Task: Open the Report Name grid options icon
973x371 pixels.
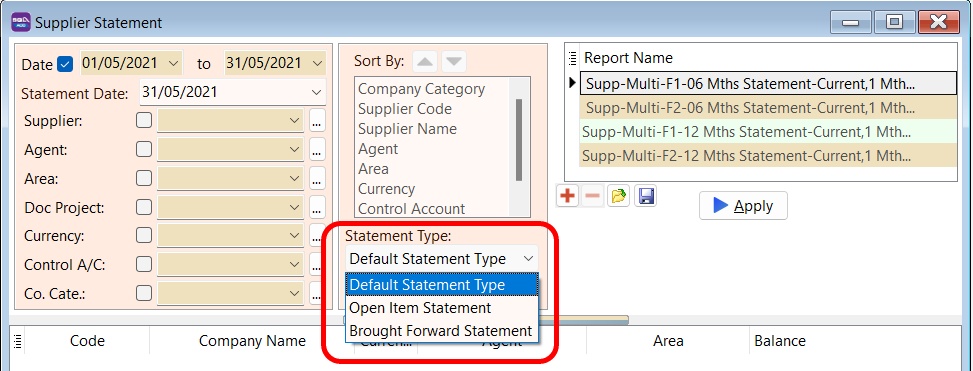Action: (573, 58)
